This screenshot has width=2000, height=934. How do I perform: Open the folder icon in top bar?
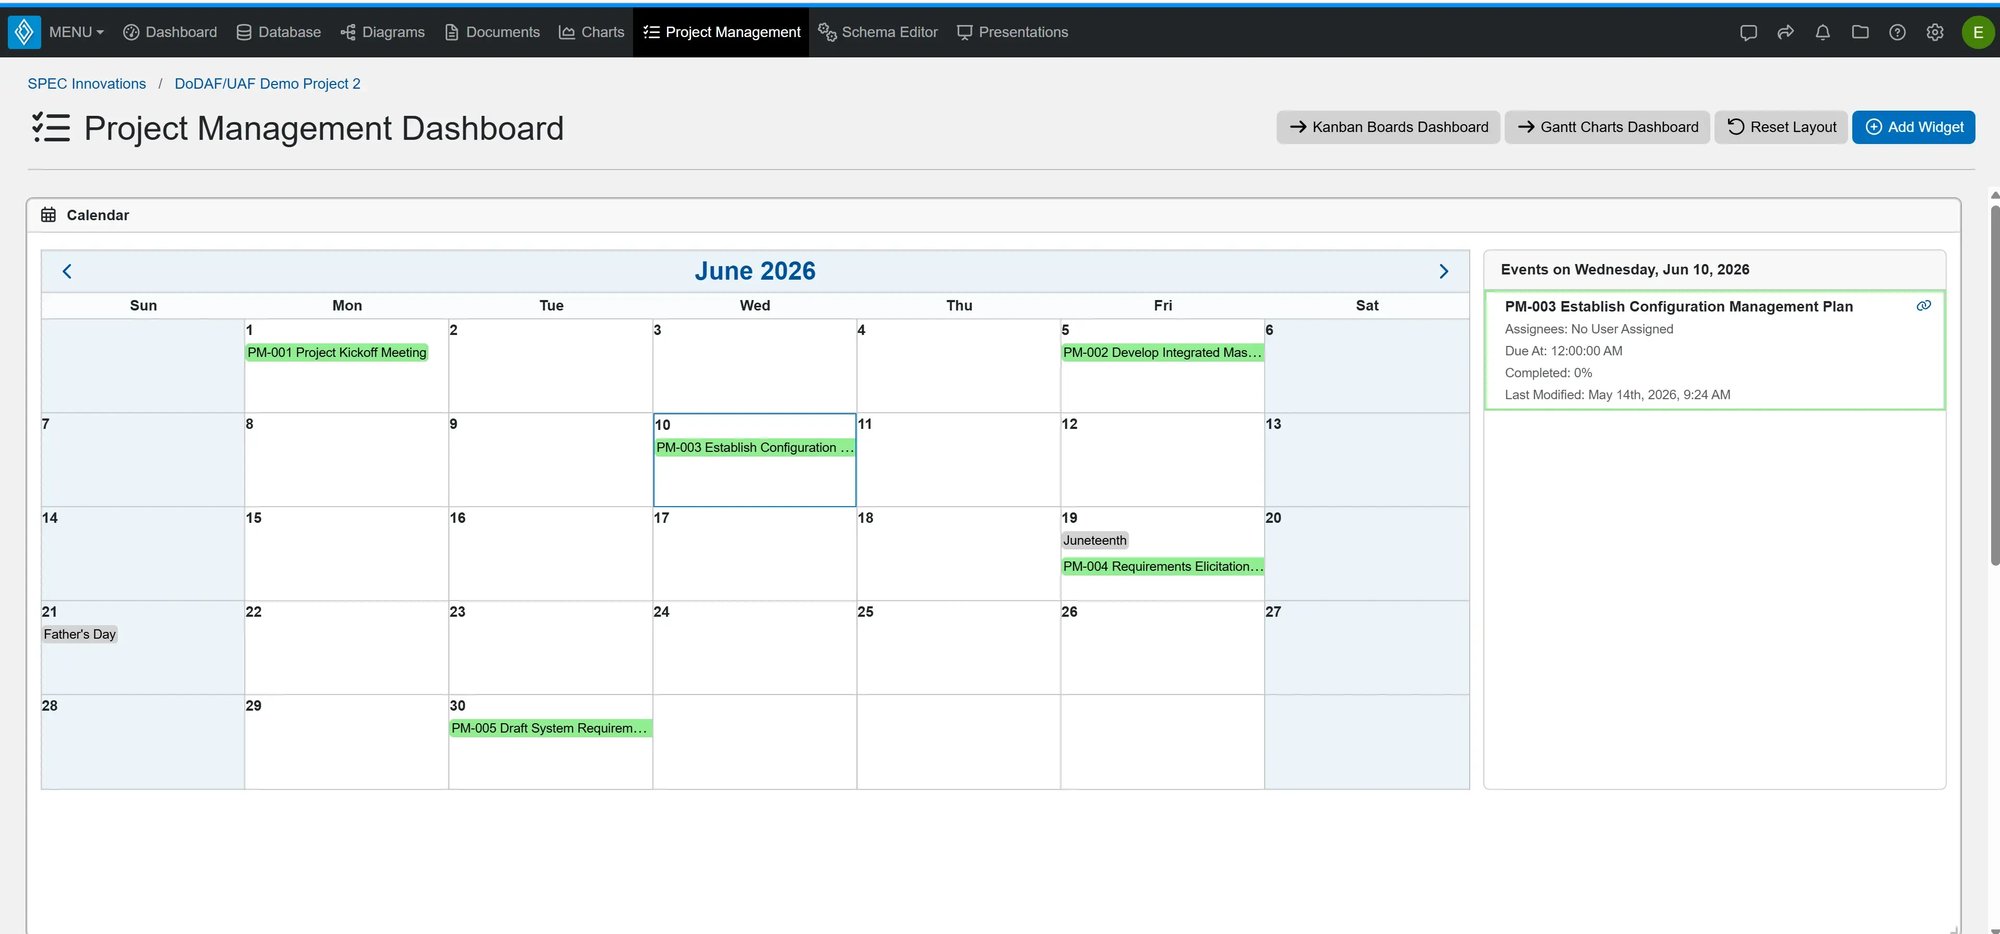(x=1860, y=32)
